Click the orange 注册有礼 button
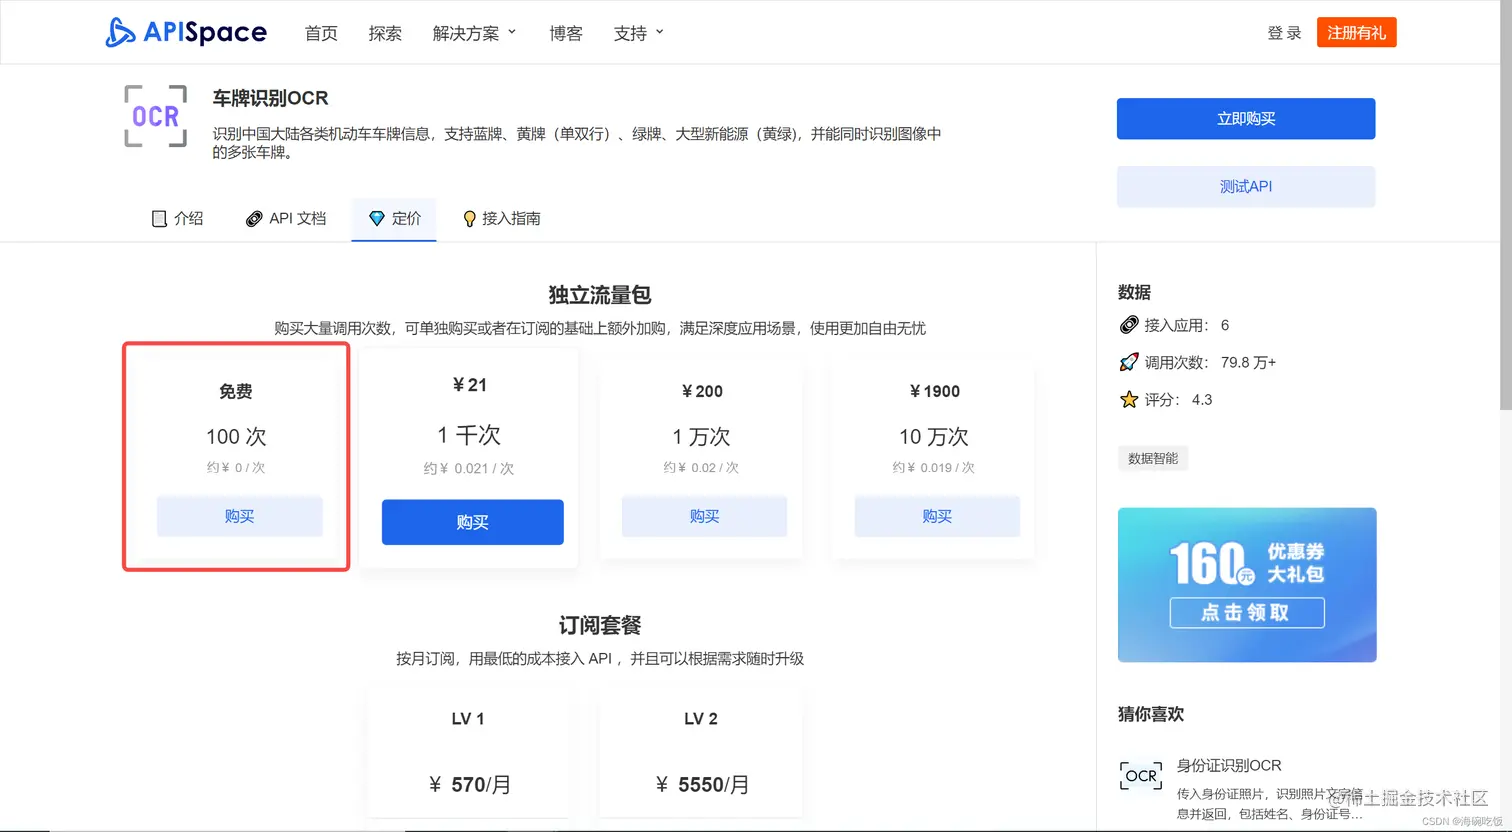1512x832 pixels. [x=1356, y=31]
